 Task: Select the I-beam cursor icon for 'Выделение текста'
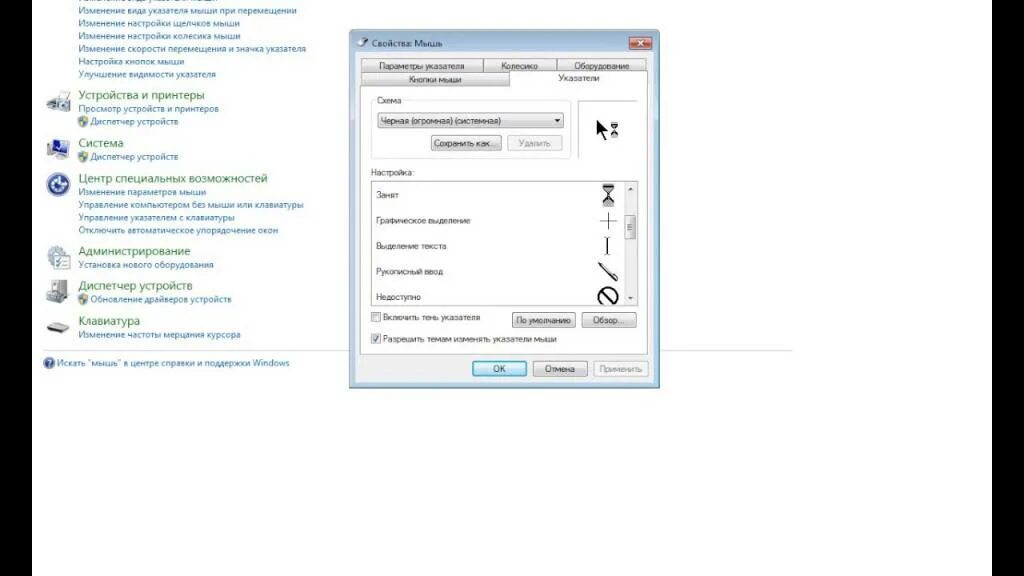607,246
